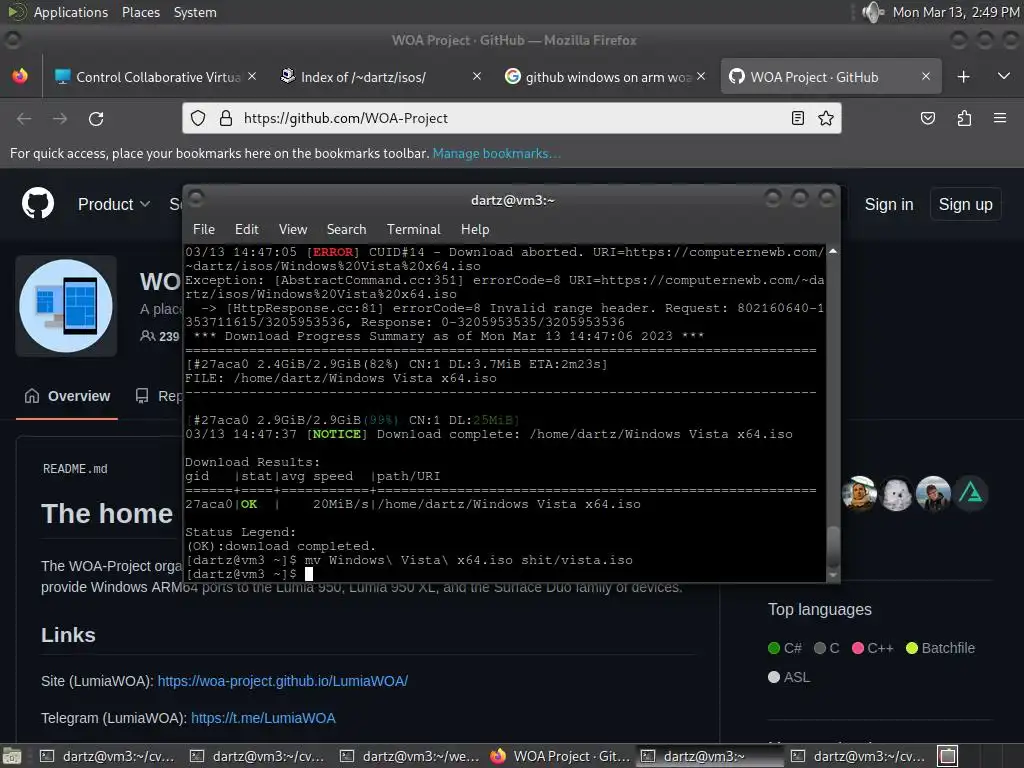Click the terminal scrollbar down arrow
The image size is (1024, 768).
click(833, 575)
